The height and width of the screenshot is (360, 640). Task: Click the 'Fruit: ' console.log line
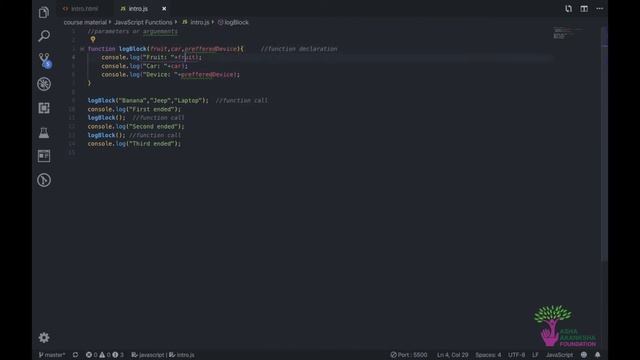tap(151, 58)
